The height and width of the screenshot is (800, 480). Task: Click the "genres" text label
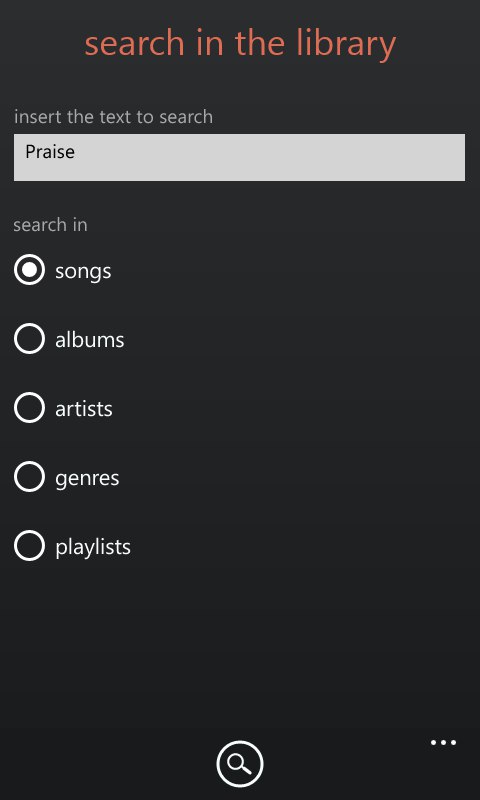pyautogui.click(x=87, y=479)
